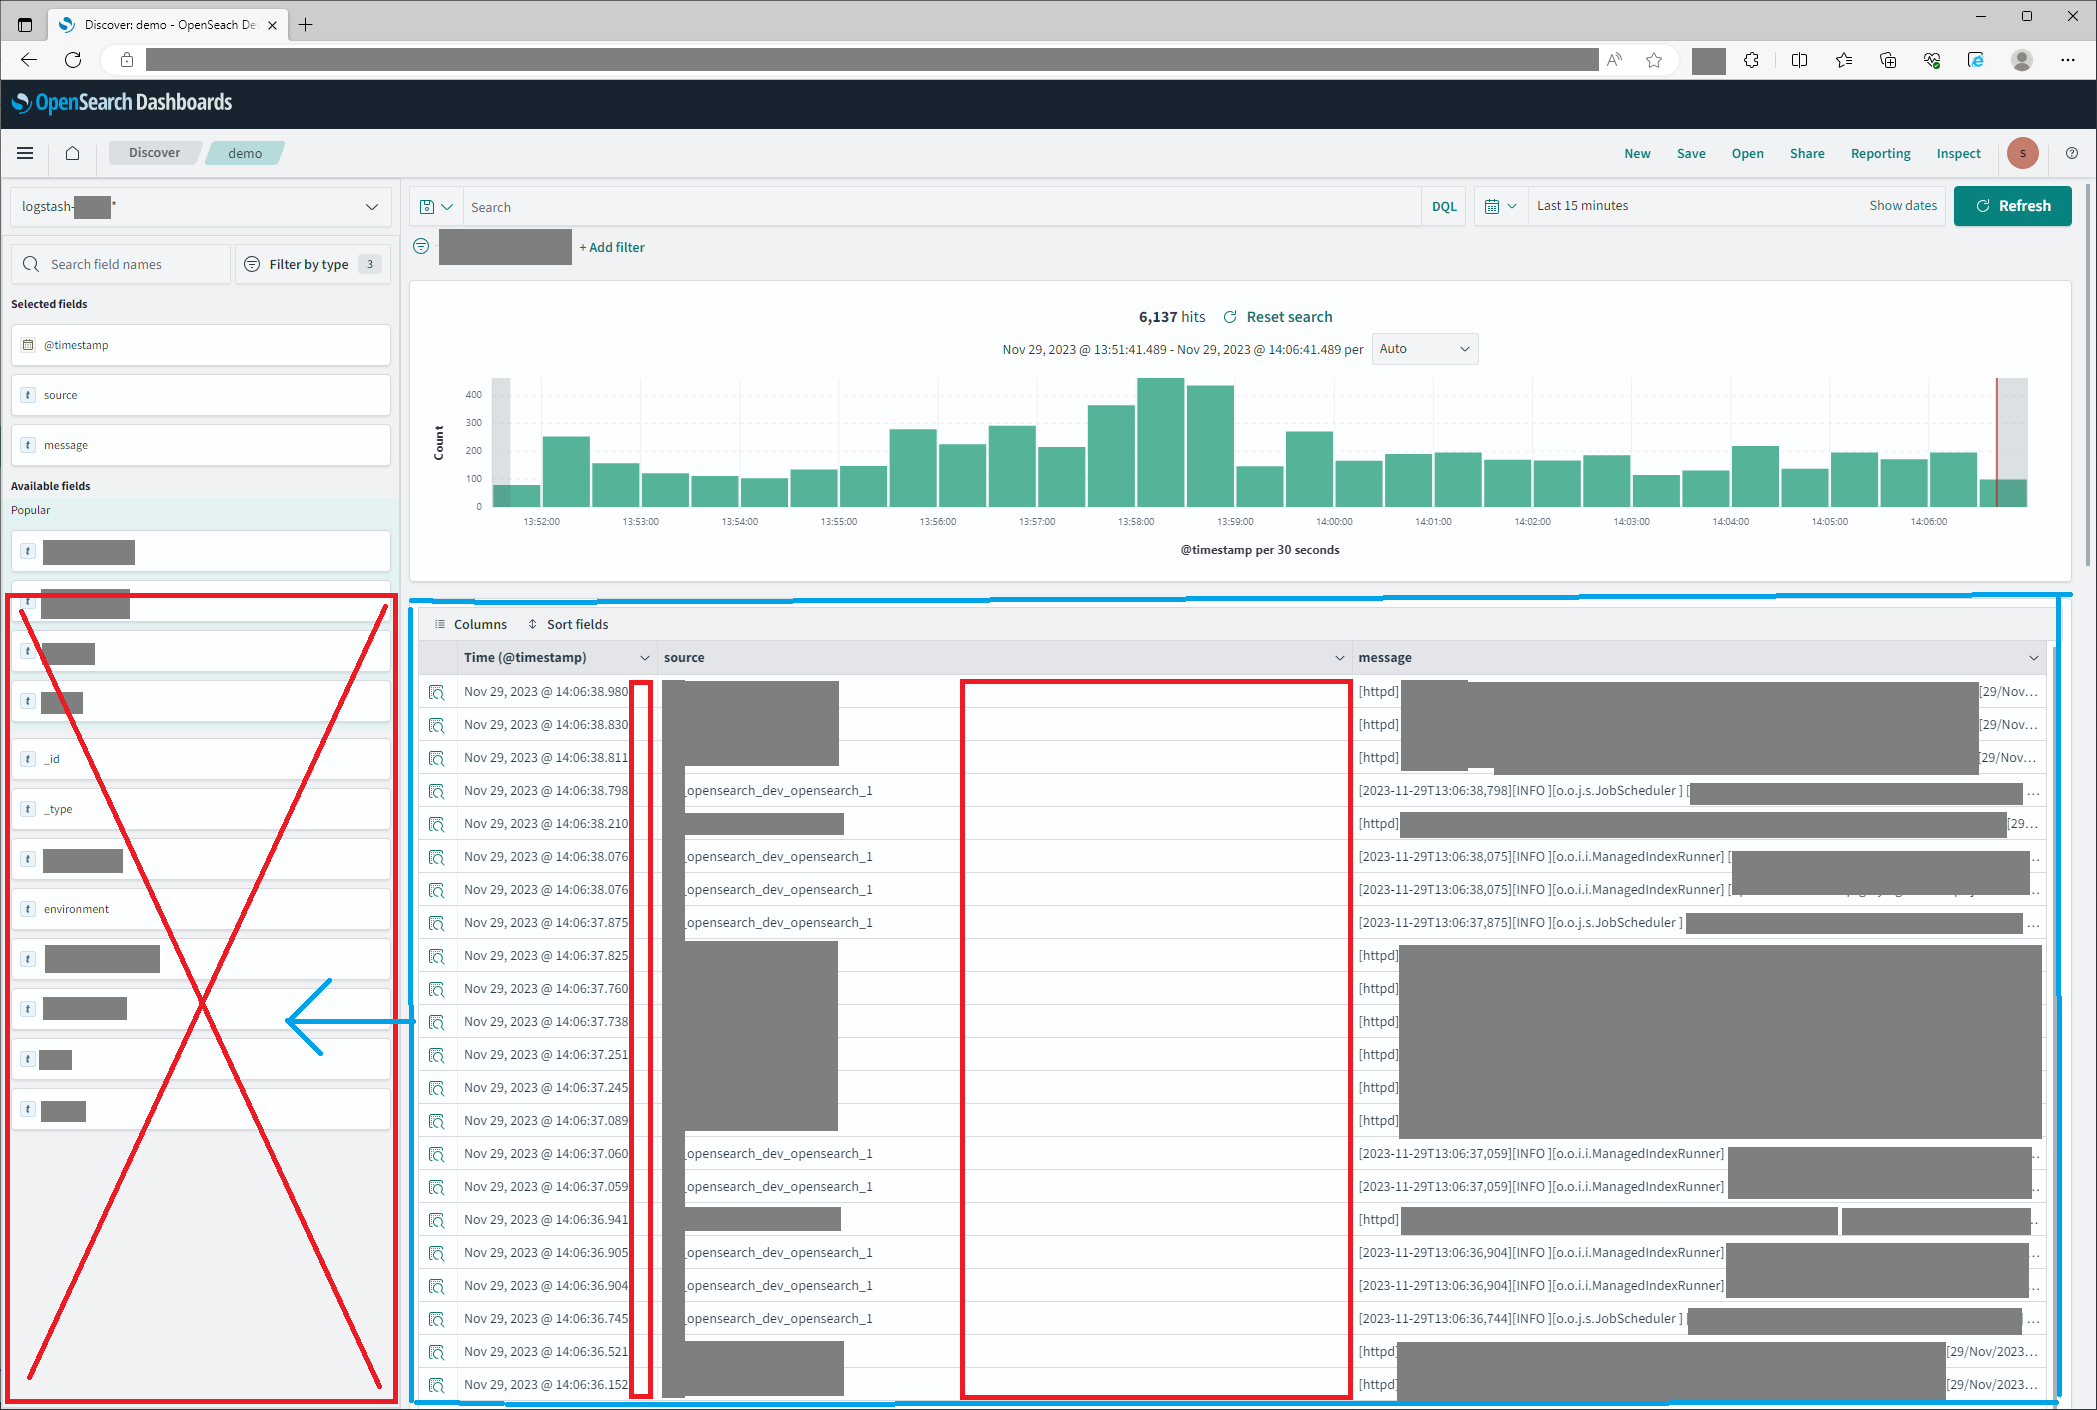This screenshot has width=2097, height=1410.
Task: Open the Columns selector
Action: pos(471,624)
